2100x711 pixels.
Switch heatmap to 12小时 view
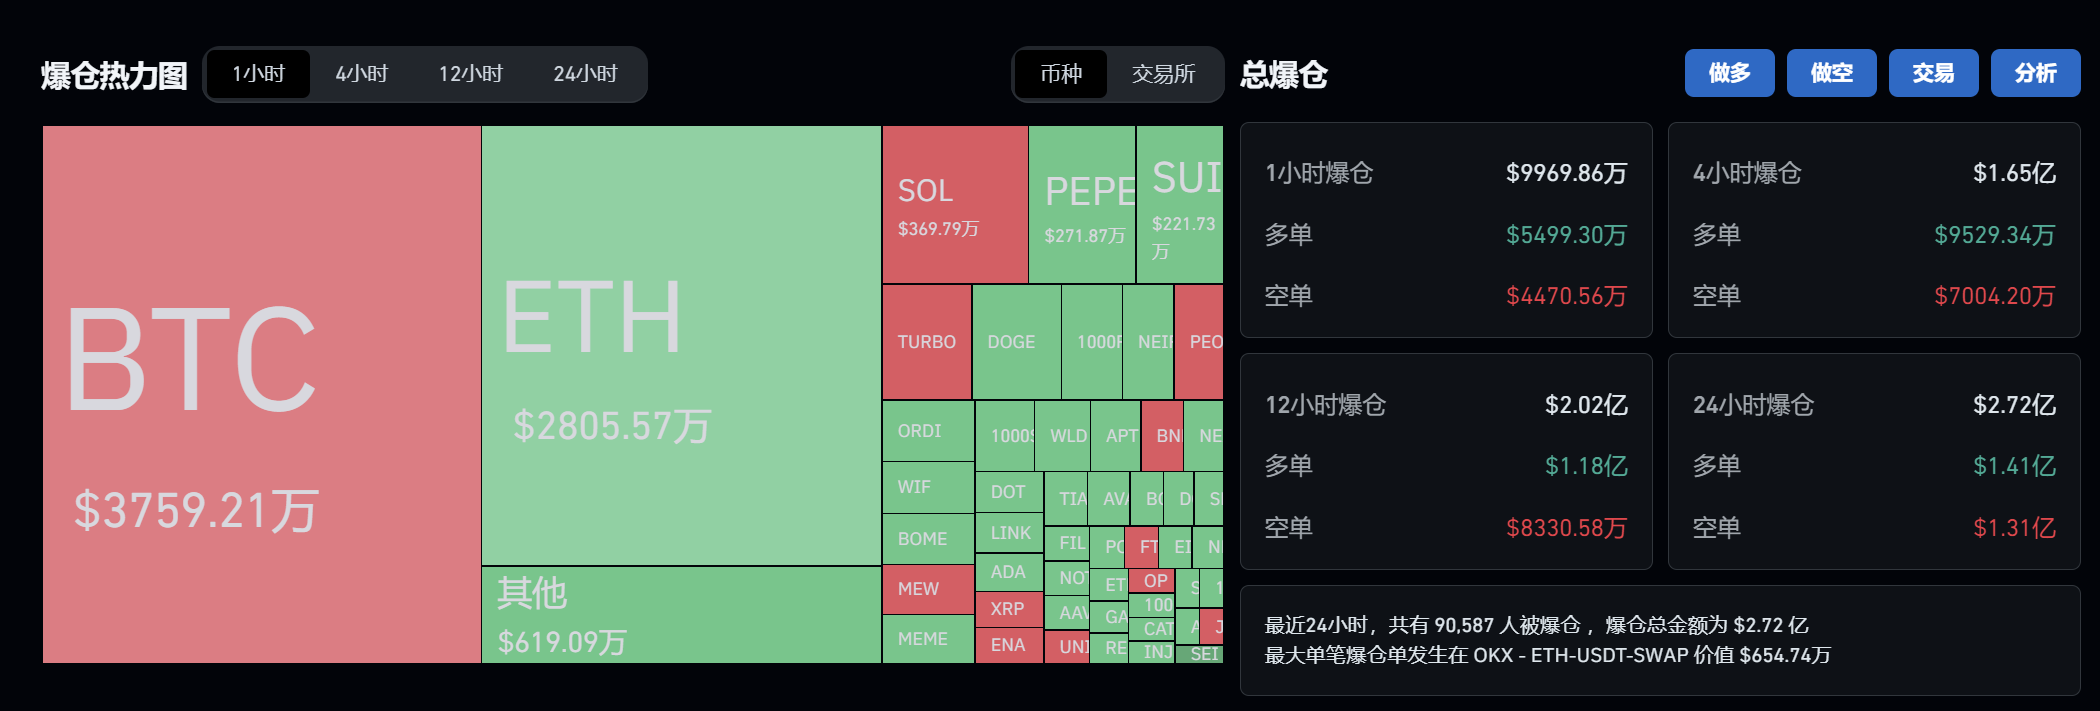pos(470,74)
